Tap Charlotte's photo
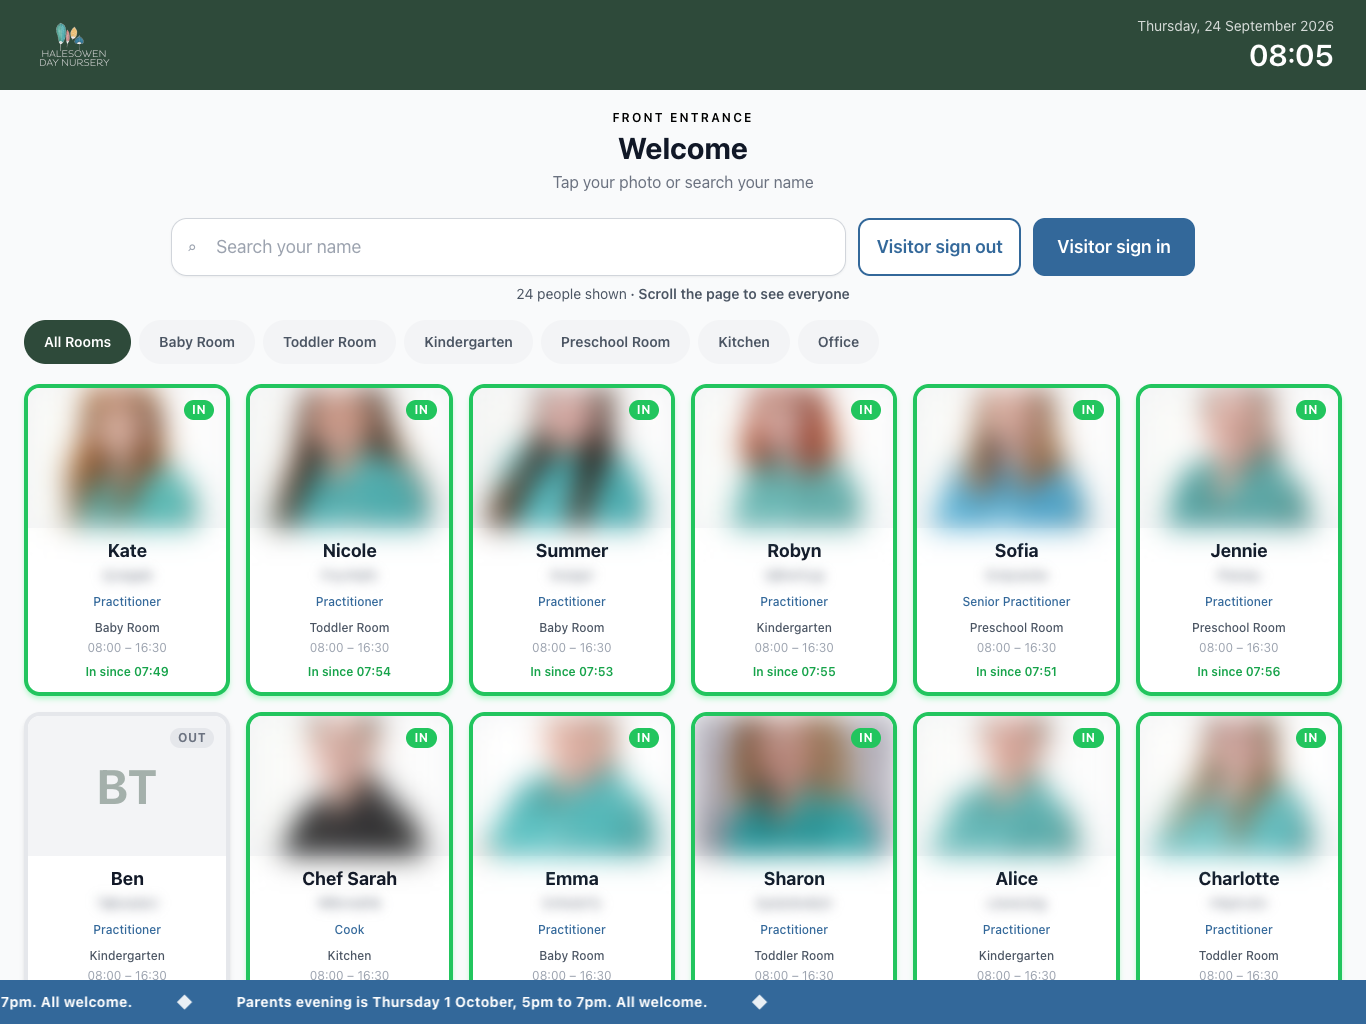 pyautogui.click(x=1239, y=786)
